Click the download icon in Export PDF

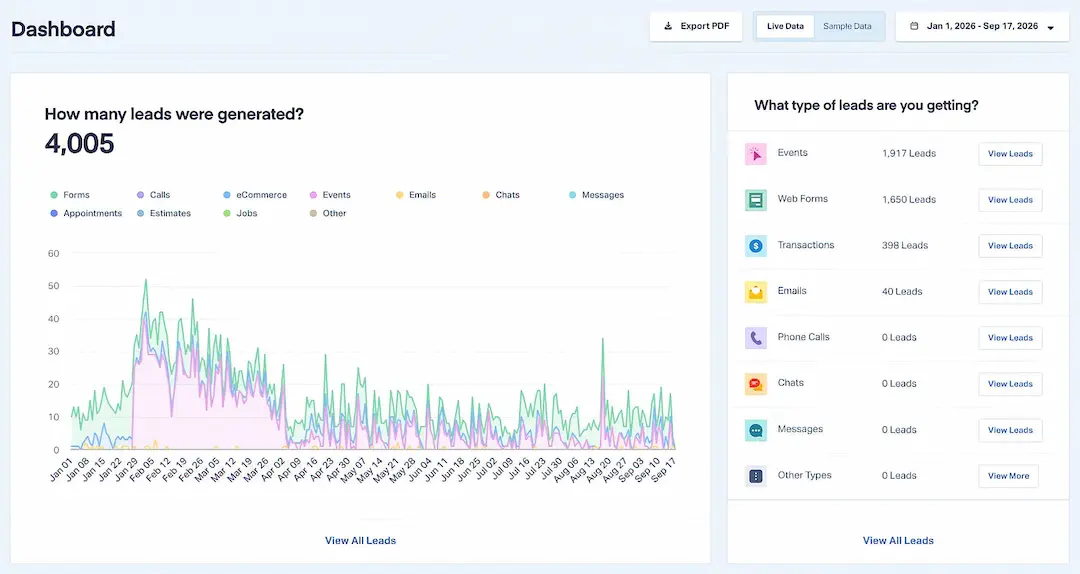(x=667, y=26)
